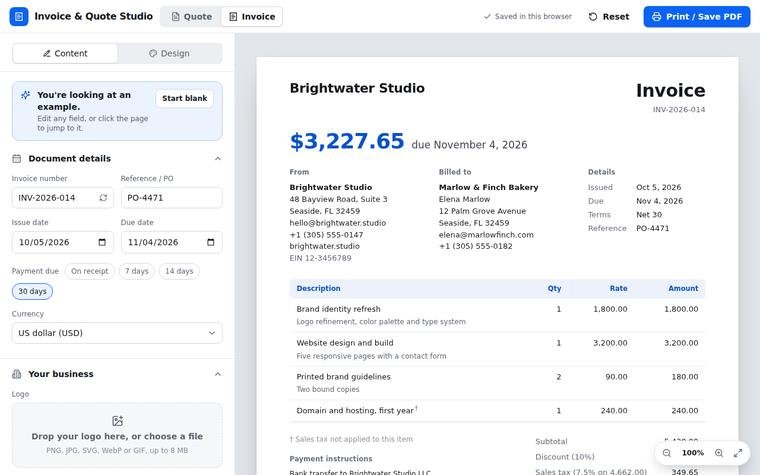The height and width of the screenshot is (475, 760).
Task: Select the 14 days payment term
Action: (179, 271)
